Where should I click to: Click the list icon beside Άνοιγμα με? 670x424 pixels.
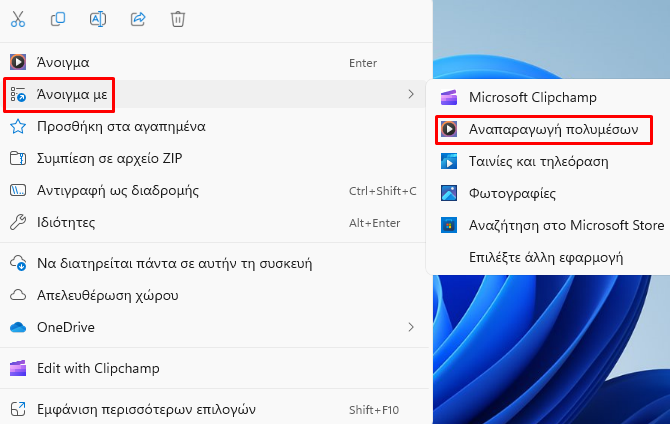point(18,94)
